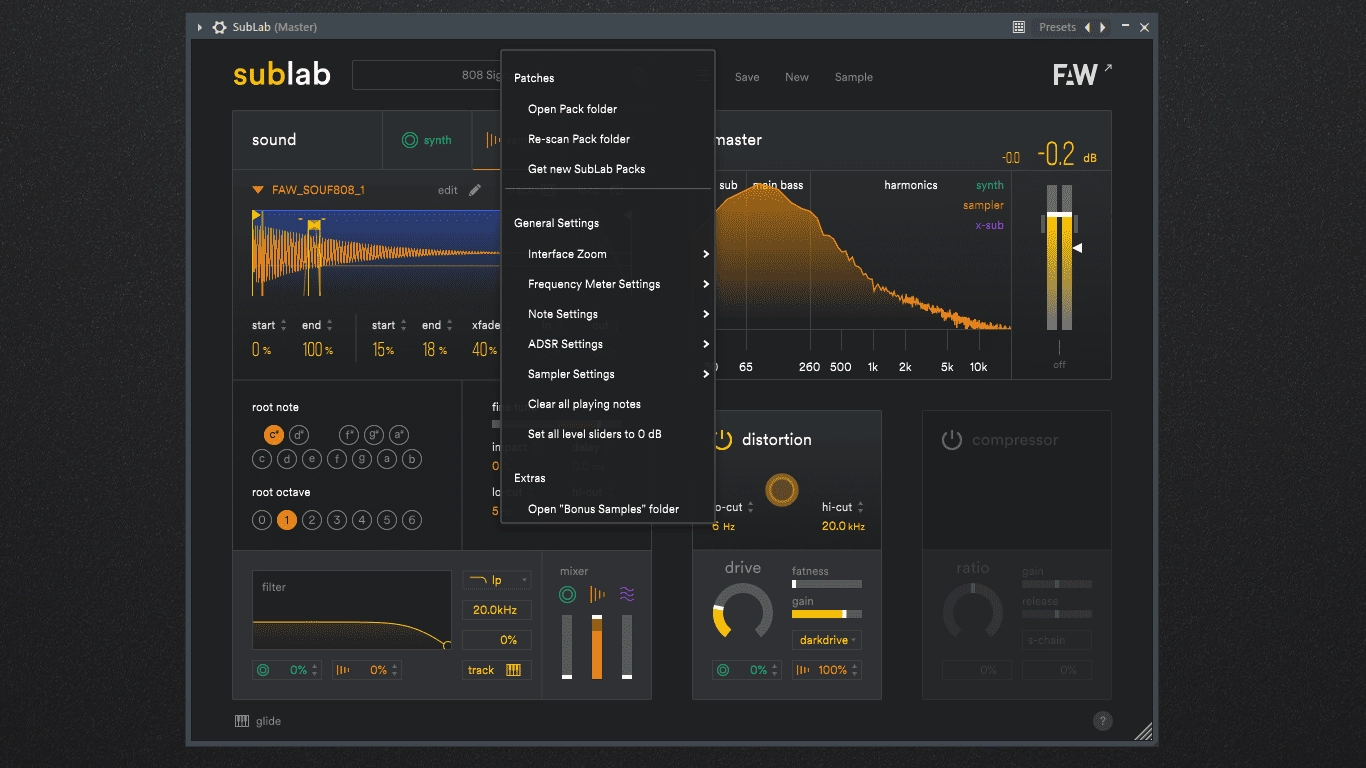Expand Interface Zoom submenu
1366x768 pixels.
(x=608, y=254)
